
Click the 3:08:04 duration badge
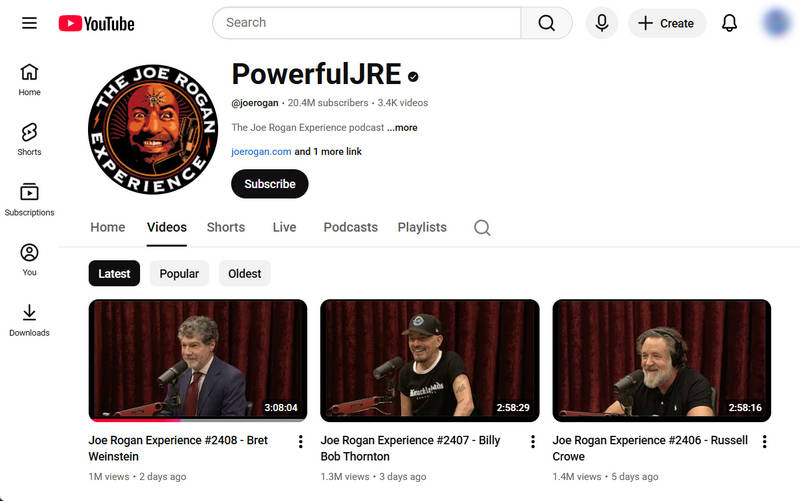pyautogui.click(x=281, y=408)
